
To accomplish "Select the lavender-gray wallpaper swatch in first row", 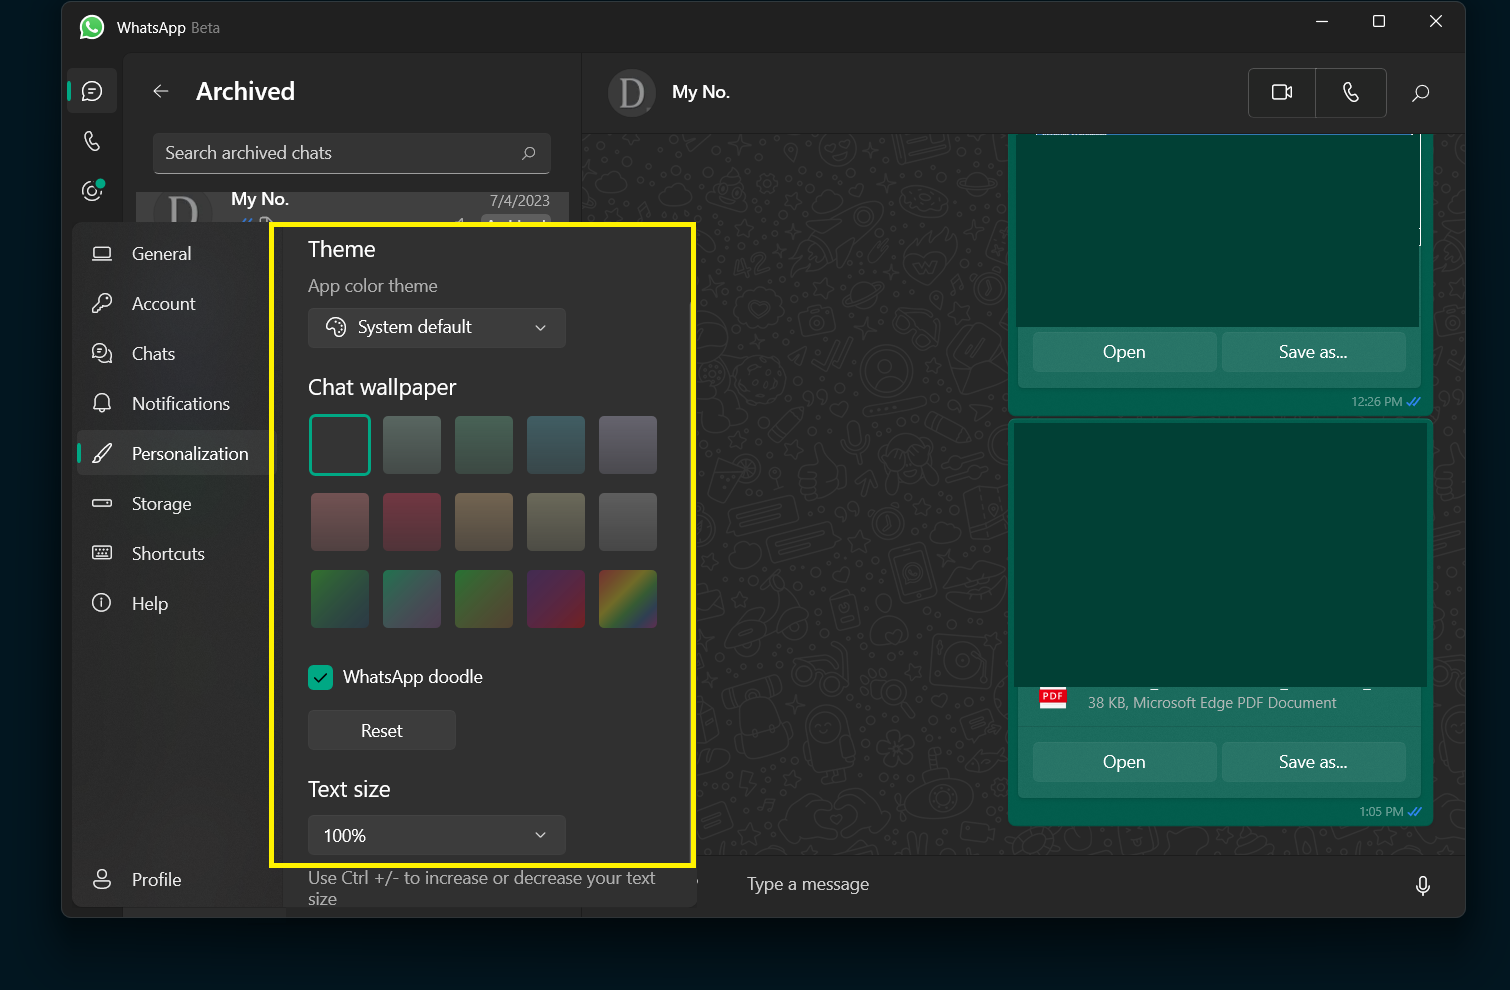I will click(x=628, y=445).
